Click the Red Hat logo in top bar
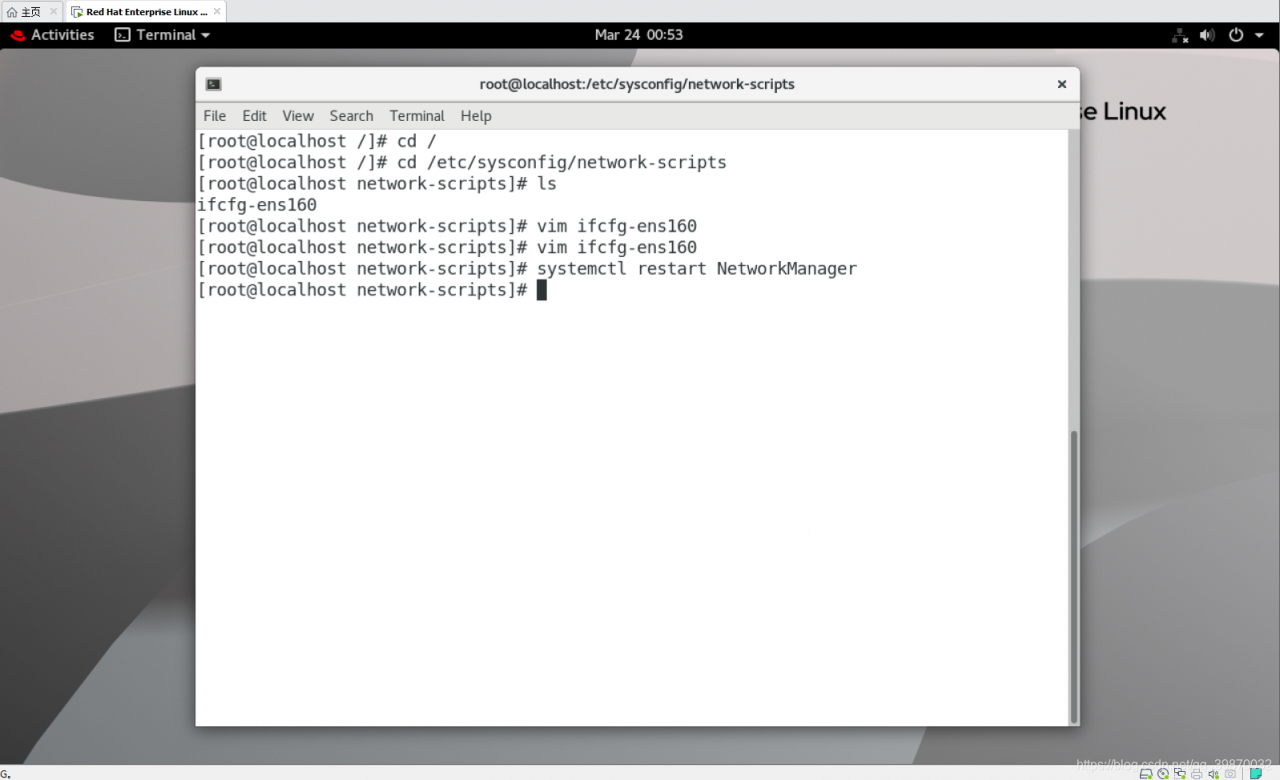The height and width of the screenshot is (780, 1280). tap(18, 35)
